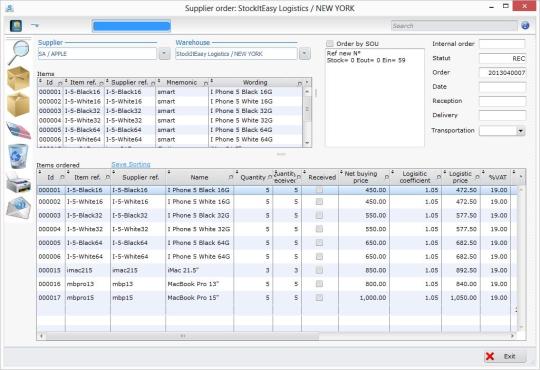540x370 pixels.
Task: Click the app icon in title bar
Action: [9, 8]
